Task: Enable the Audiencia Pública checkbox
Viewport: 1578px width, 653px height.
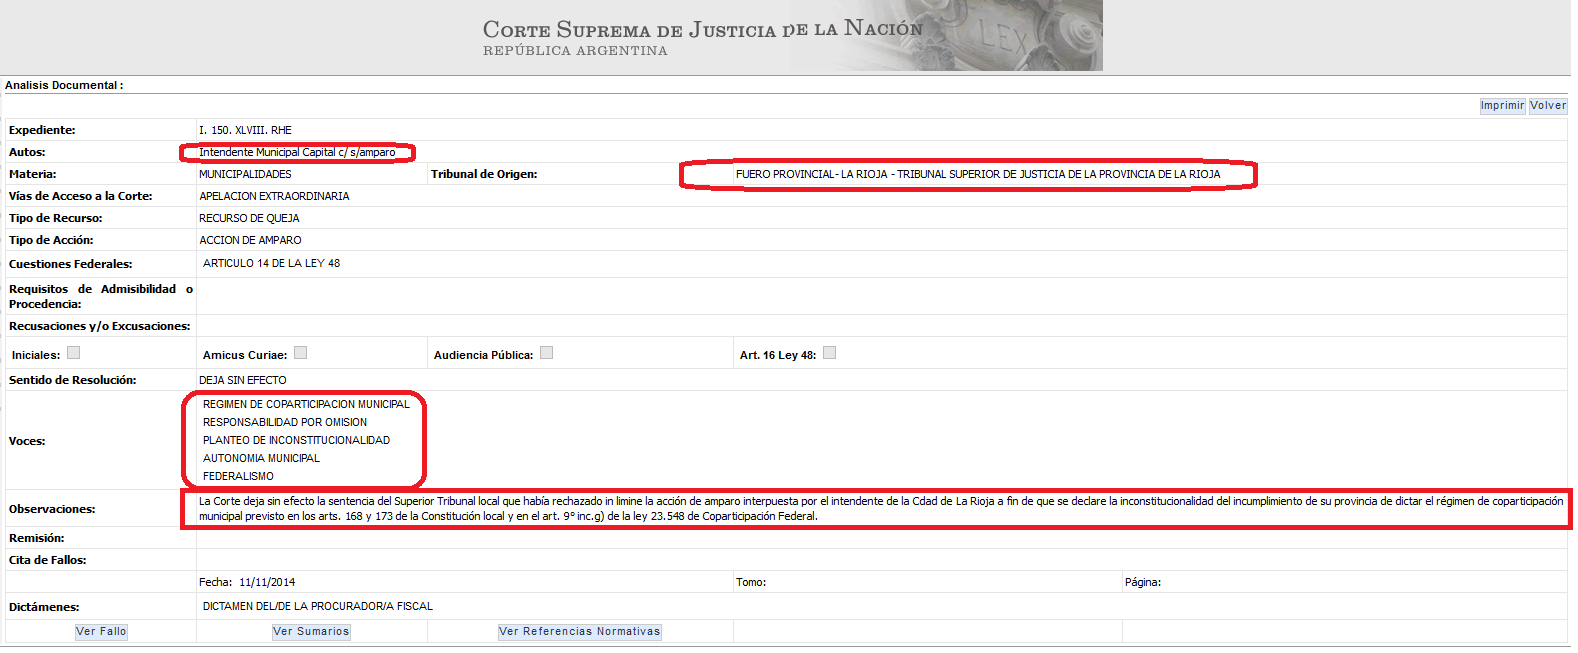Action: (546, 353)
